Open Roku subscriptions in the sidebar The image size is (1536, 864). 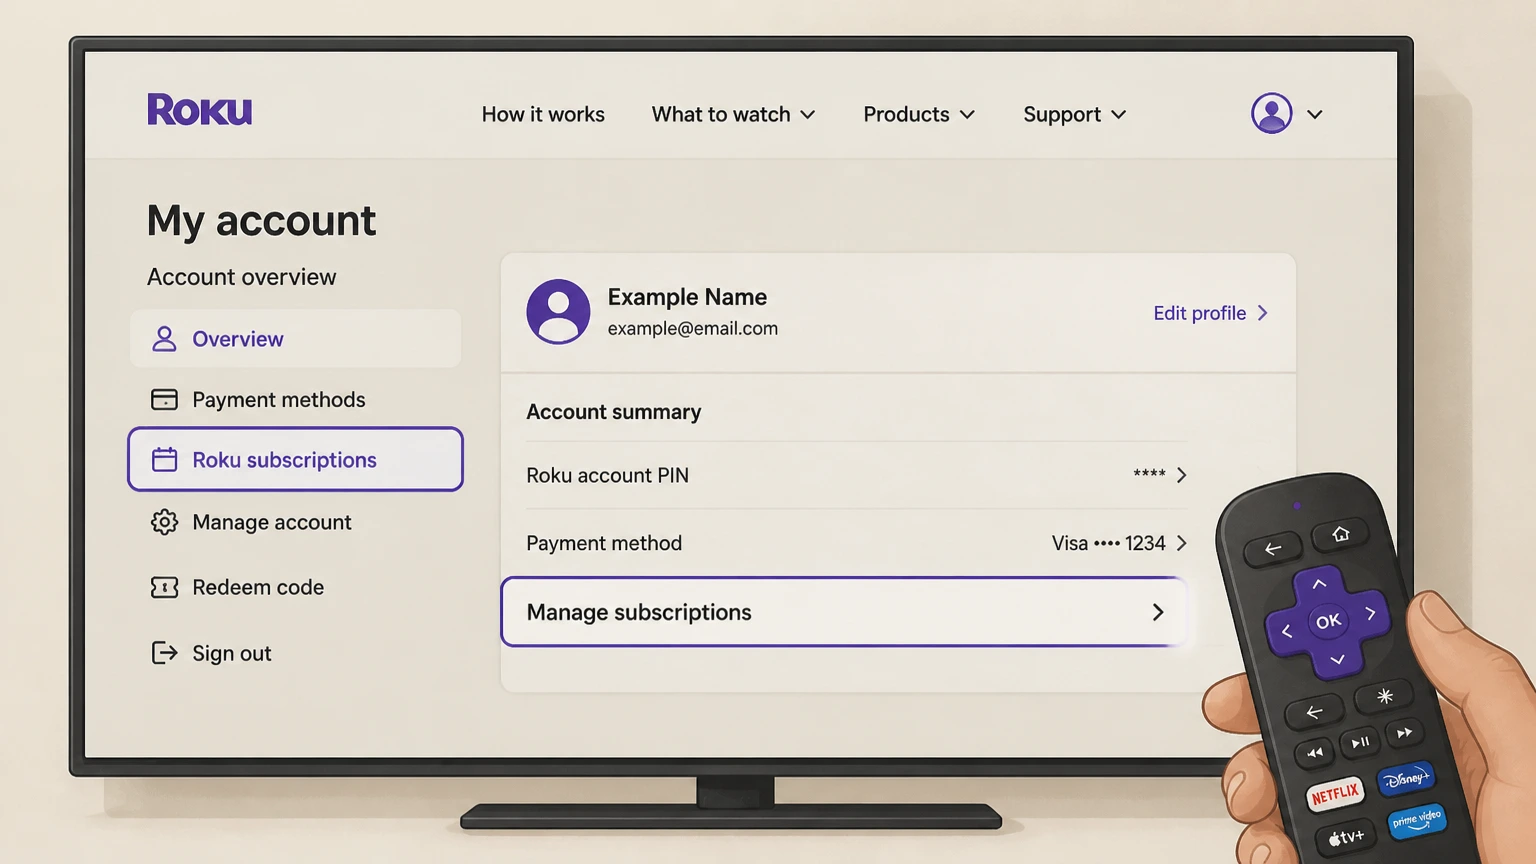click(x=295, y=459)
